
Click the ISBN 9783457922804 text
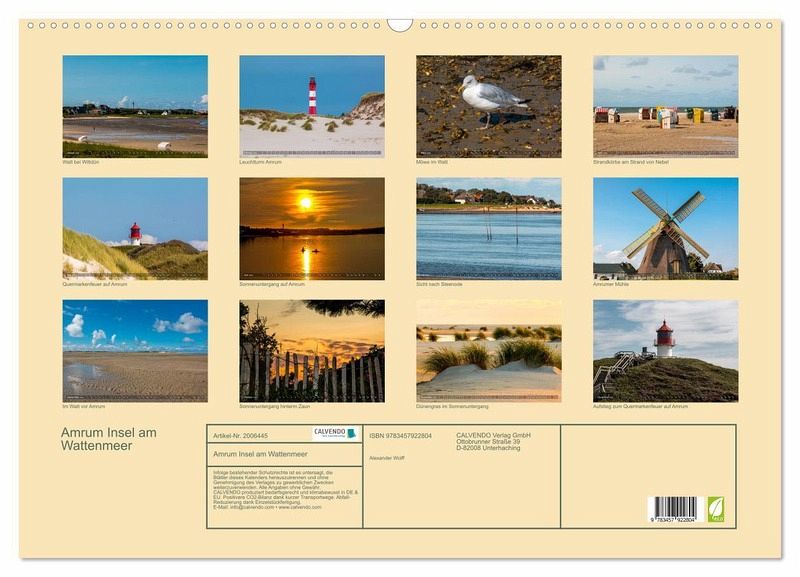[400, 435]
